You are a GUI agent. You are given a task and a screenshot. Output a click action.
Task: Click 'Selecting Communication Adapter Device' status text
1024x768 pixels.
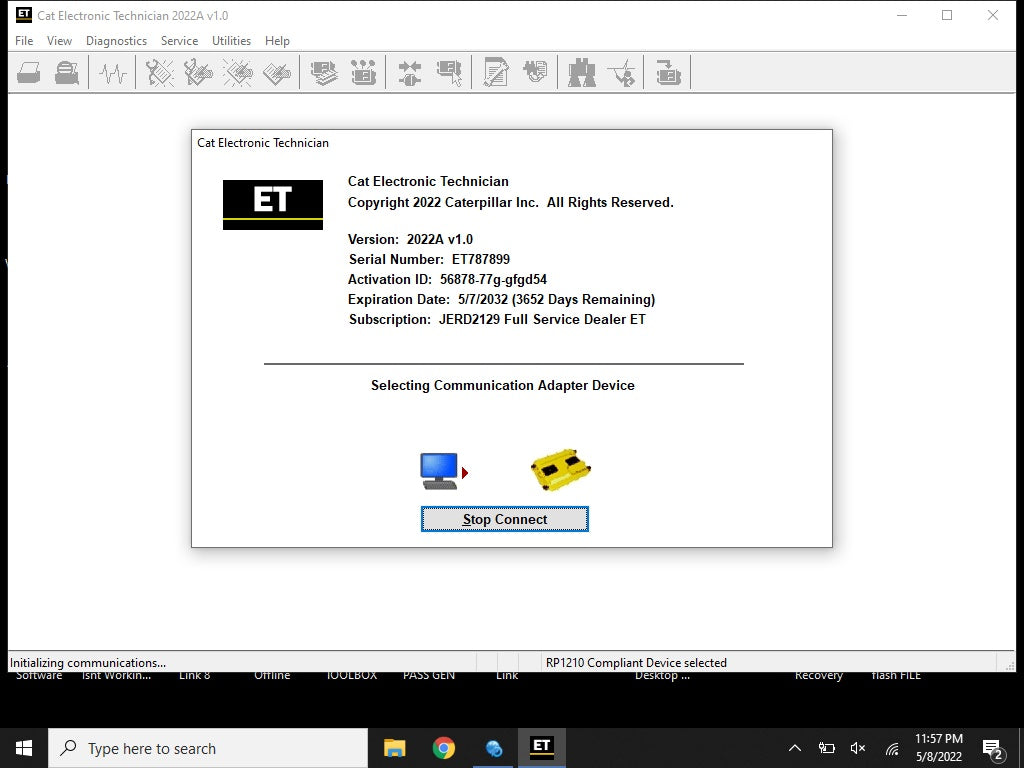coord(503,385)
